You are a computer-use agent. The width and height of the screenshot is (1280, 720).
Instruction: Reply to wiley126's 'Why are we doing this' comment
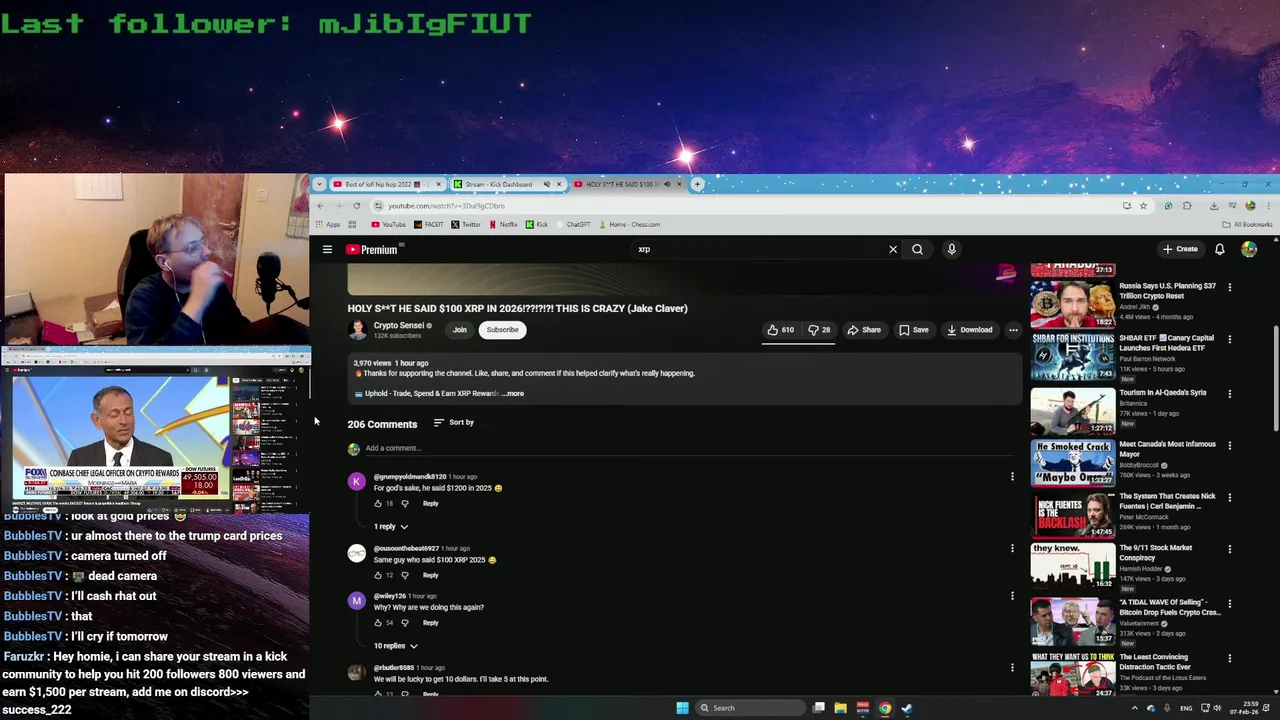[x=430, y=623]
